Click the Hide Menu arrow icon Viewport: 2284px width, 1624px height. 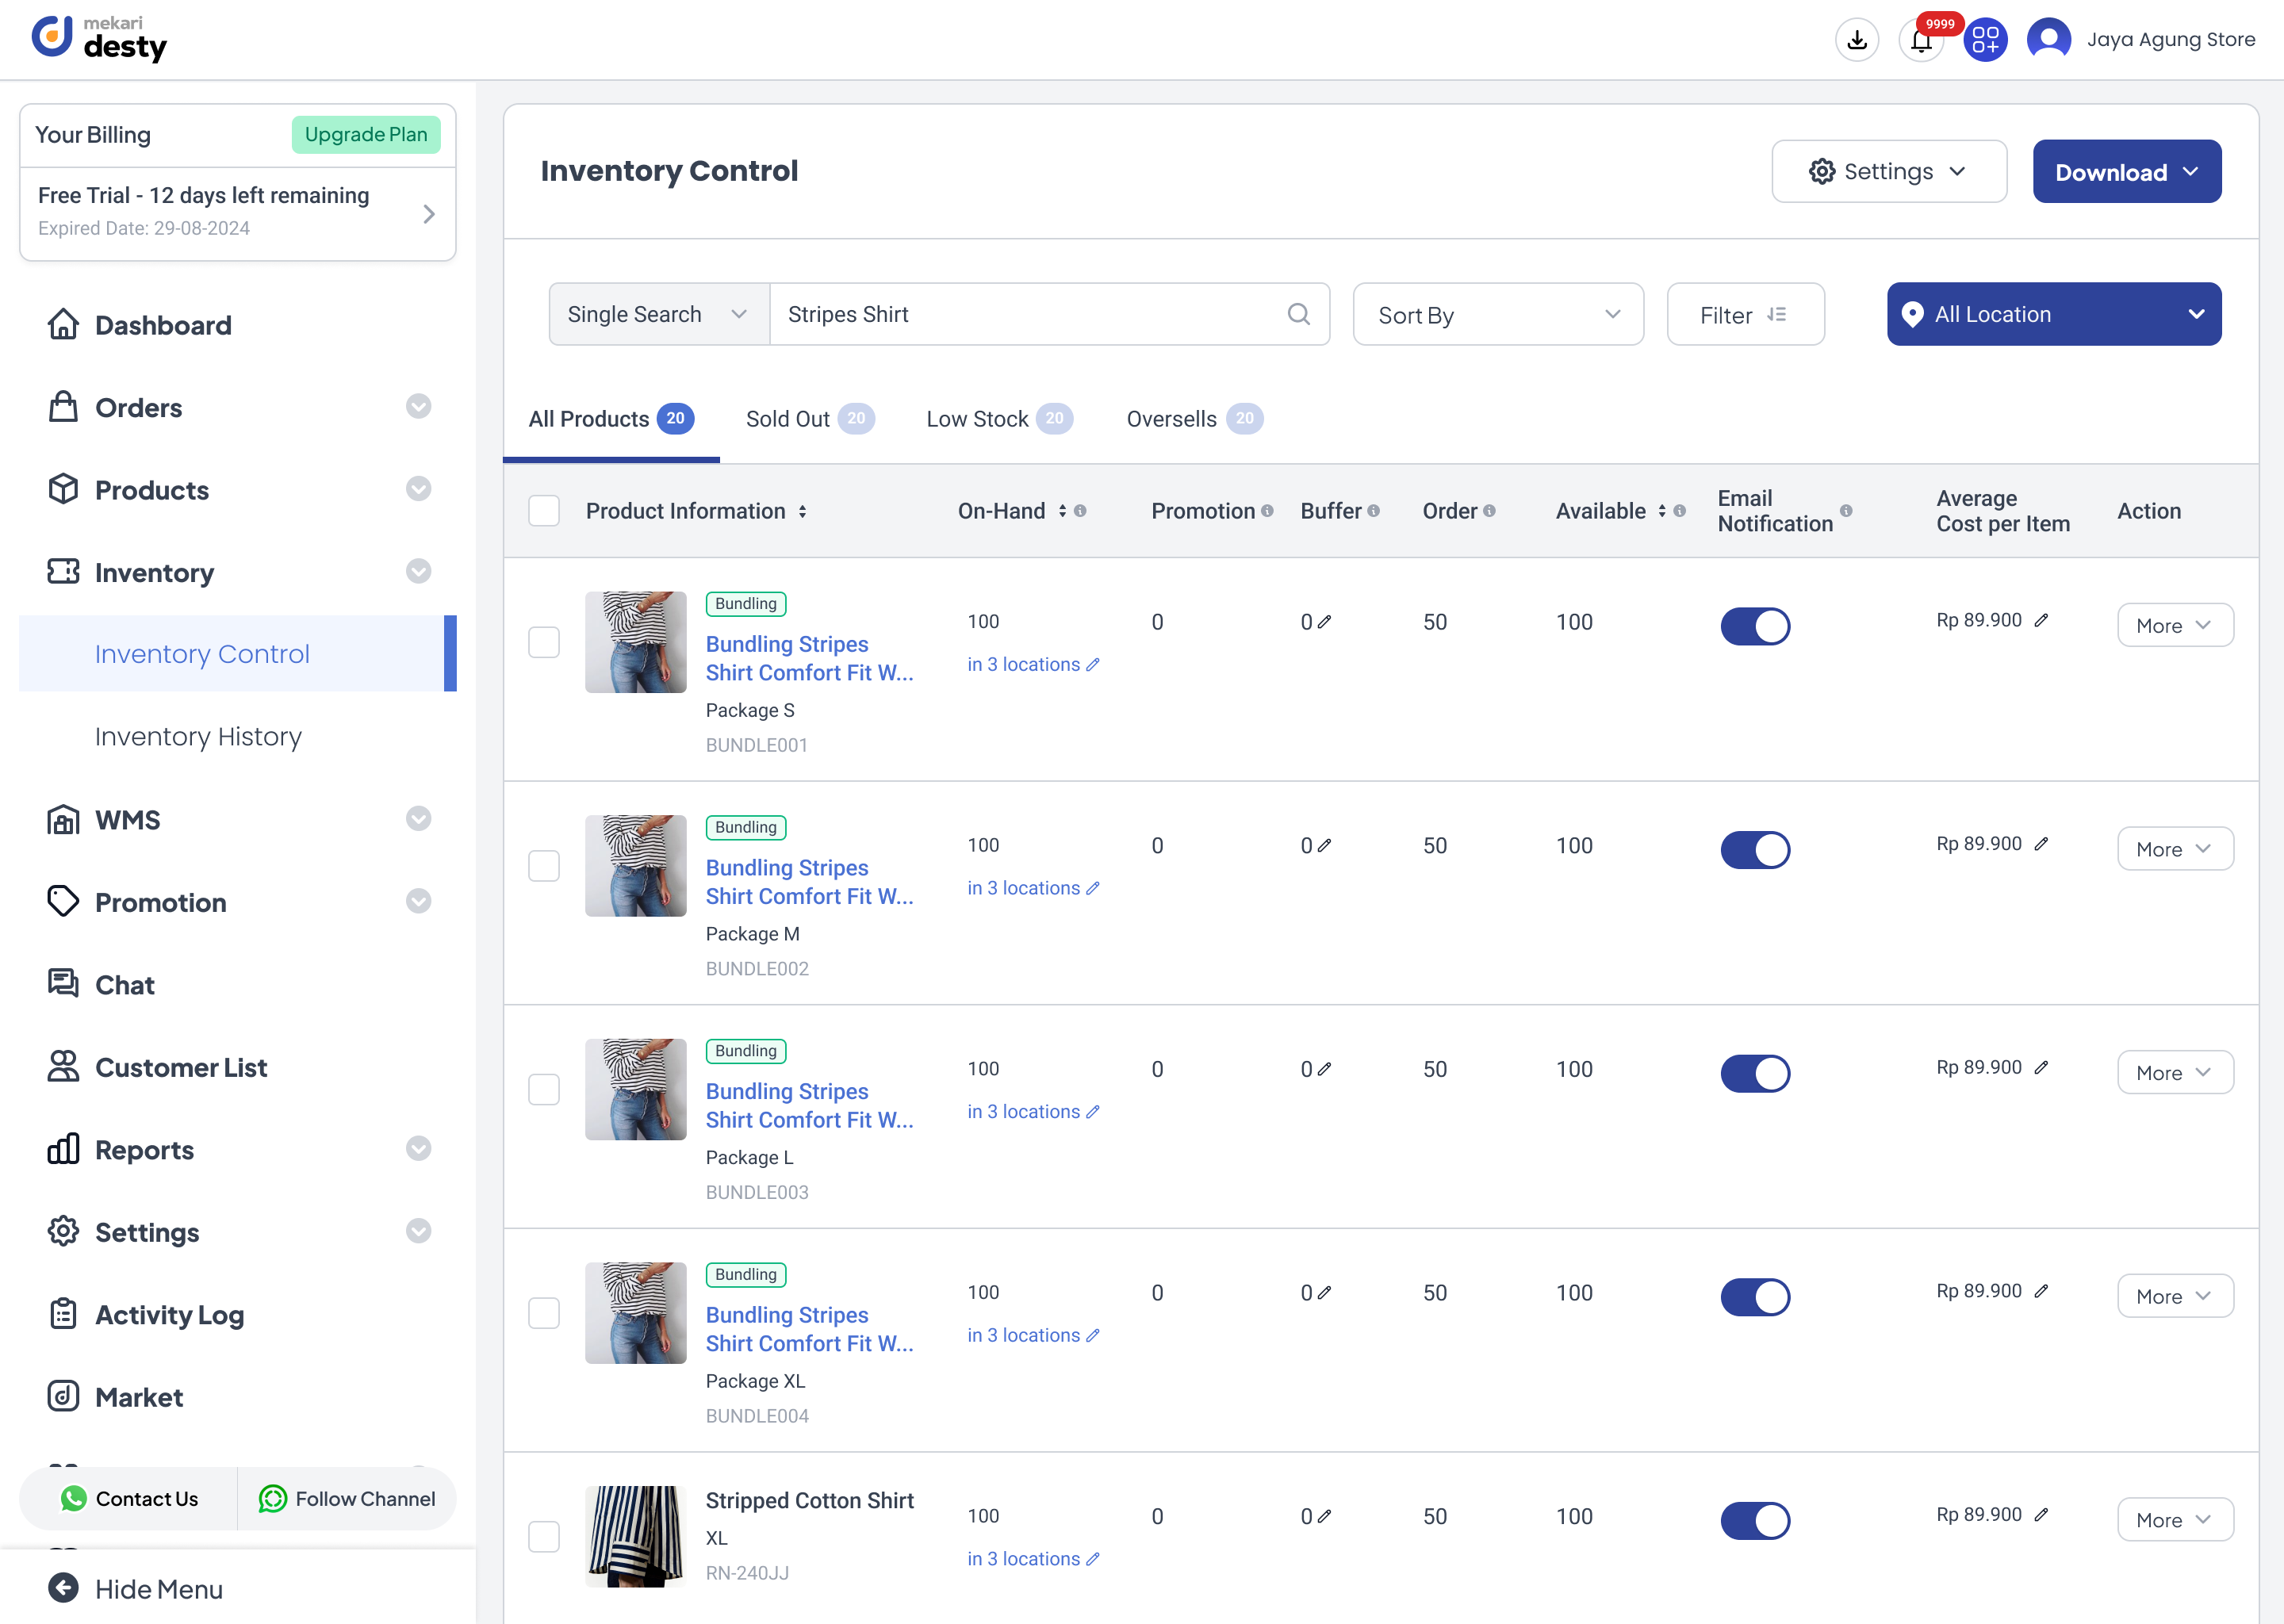[63, 1588]
